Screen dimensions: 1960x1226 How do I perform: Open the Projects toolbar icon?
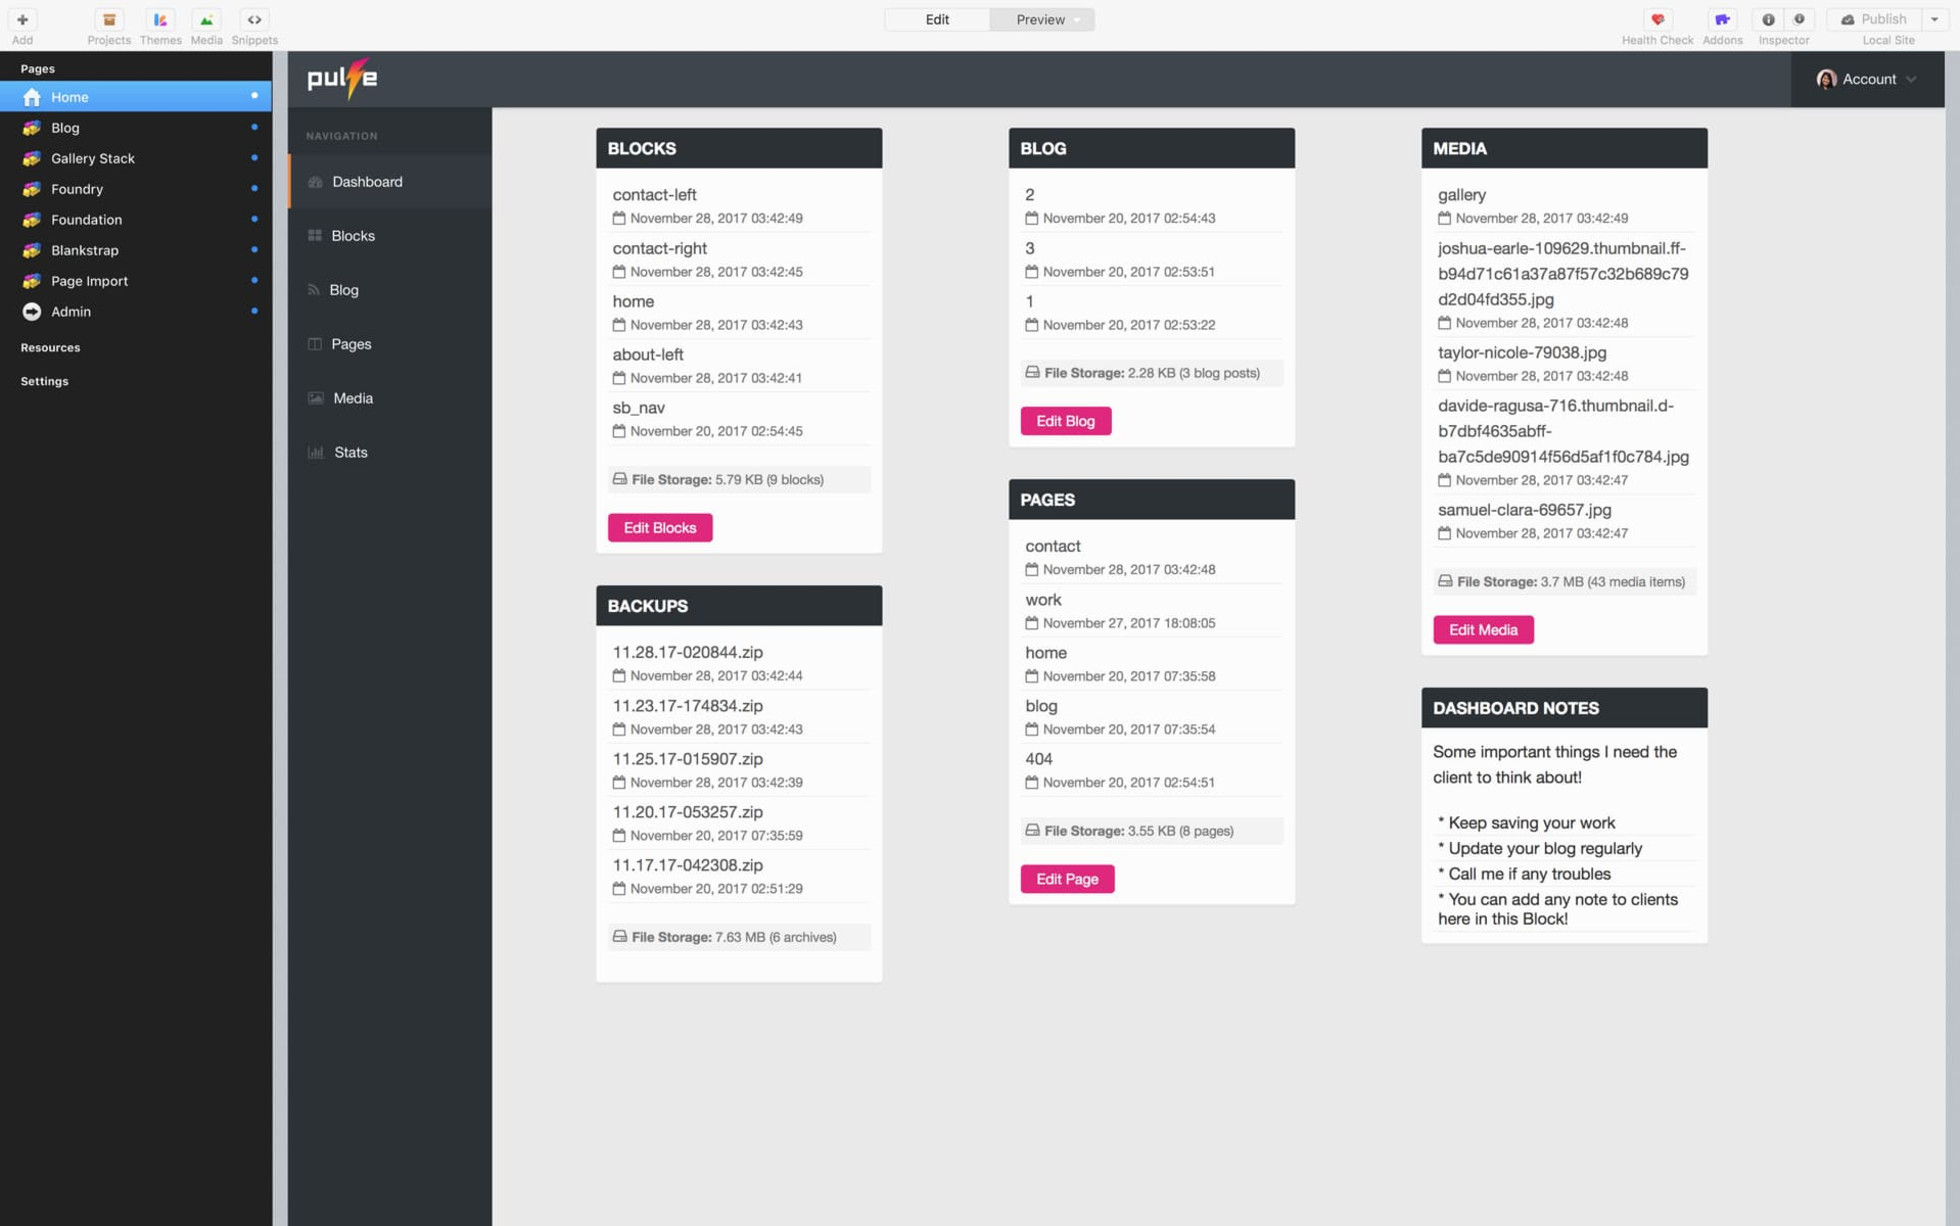[109, 19]
